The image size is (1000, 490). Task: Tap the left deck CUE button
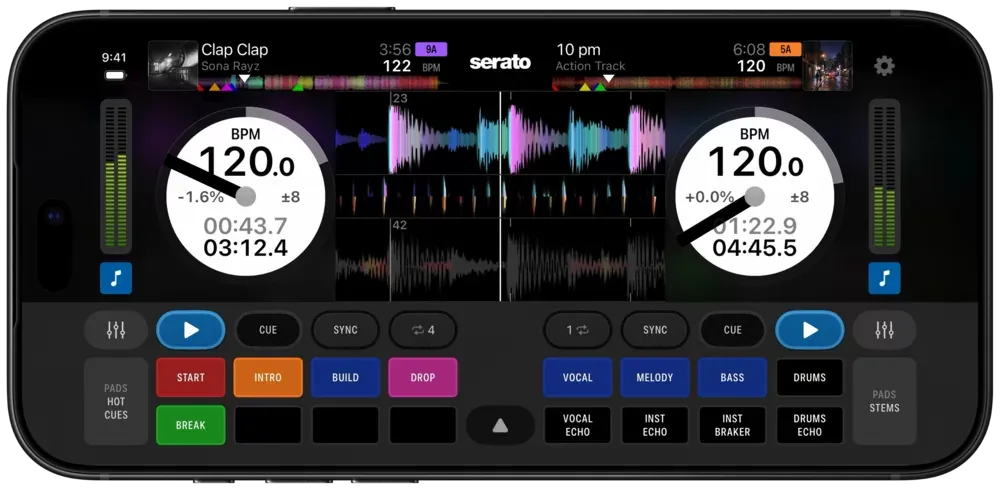coord(268,330)
